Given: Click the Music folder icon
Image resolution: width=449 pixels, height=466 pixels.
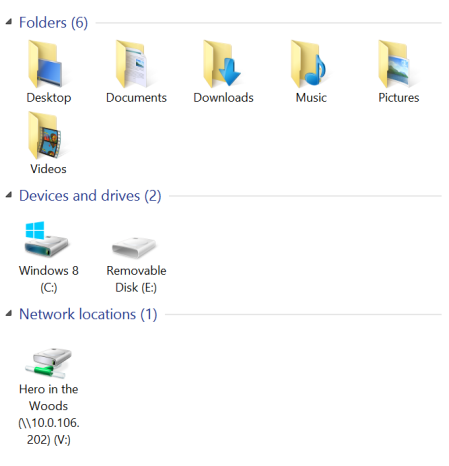Looking at the screenshot, I should click(308, 64).
